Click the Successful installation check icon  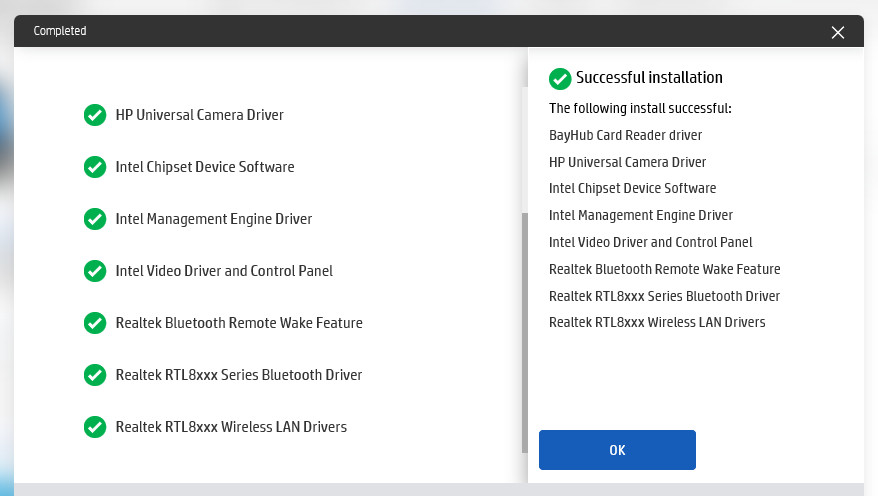pos(560,79)
